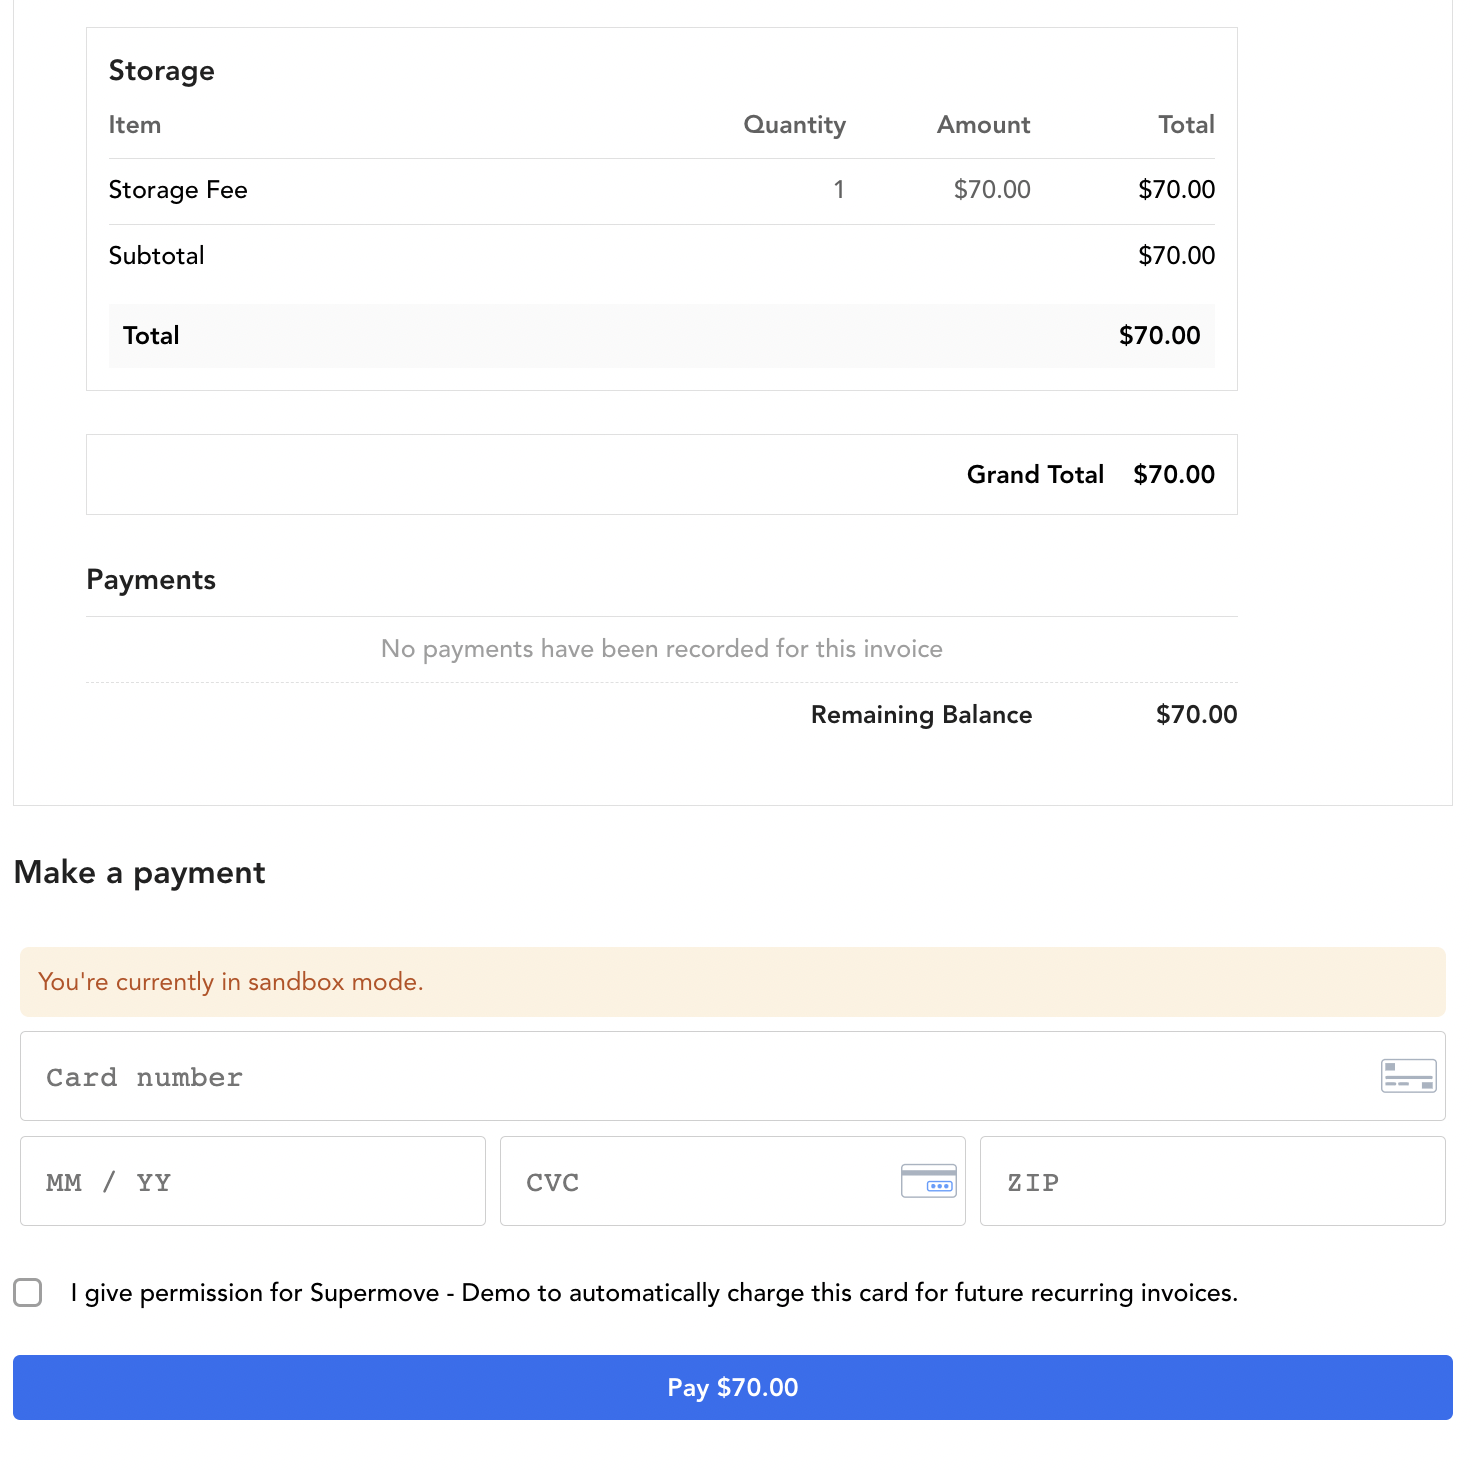
Task: Click the Storage section title
Action: [162, 71]
